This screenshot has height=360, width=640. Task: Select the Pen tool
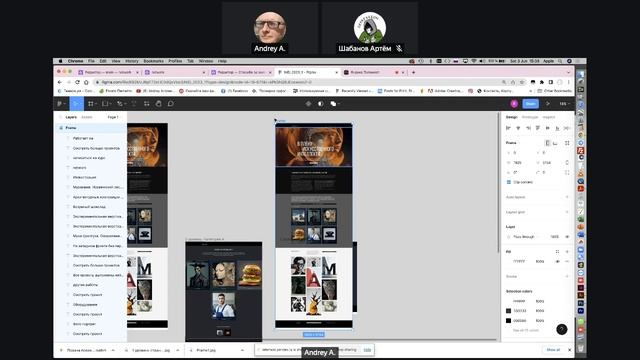coord(120,104)
